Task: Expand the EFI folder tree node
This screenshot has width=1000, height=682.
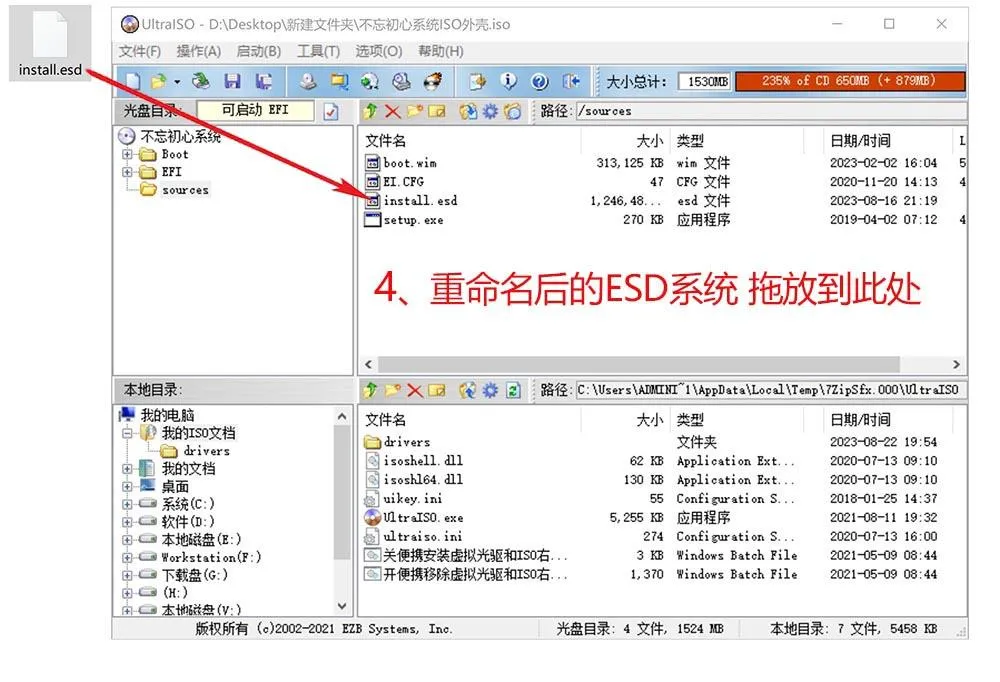Action: [127, 172]
